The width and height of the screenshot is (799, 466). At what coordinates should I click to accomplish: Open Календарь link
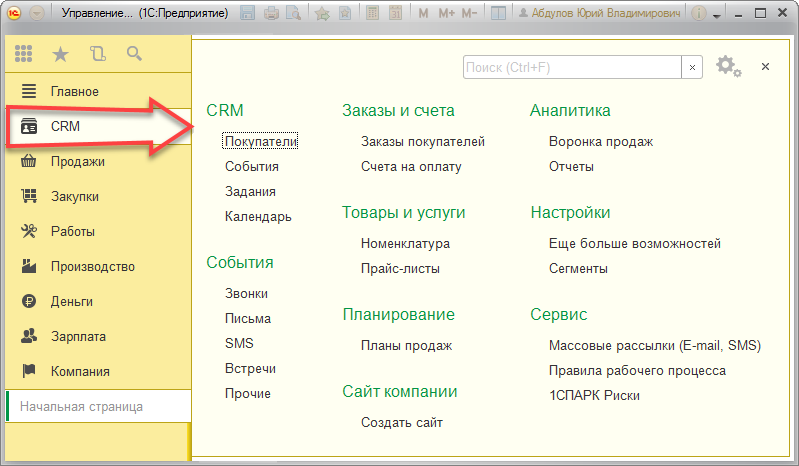coord(258,216)
